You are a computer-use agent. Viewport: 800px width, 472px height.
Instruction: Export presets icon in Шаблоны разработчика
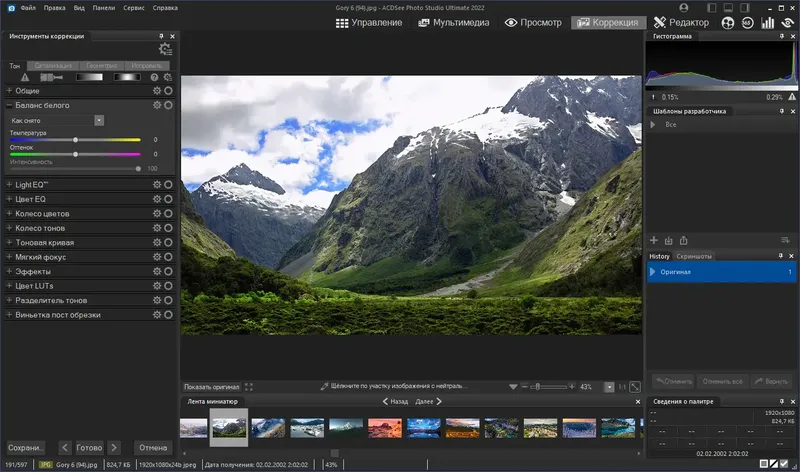coord(684,240)
